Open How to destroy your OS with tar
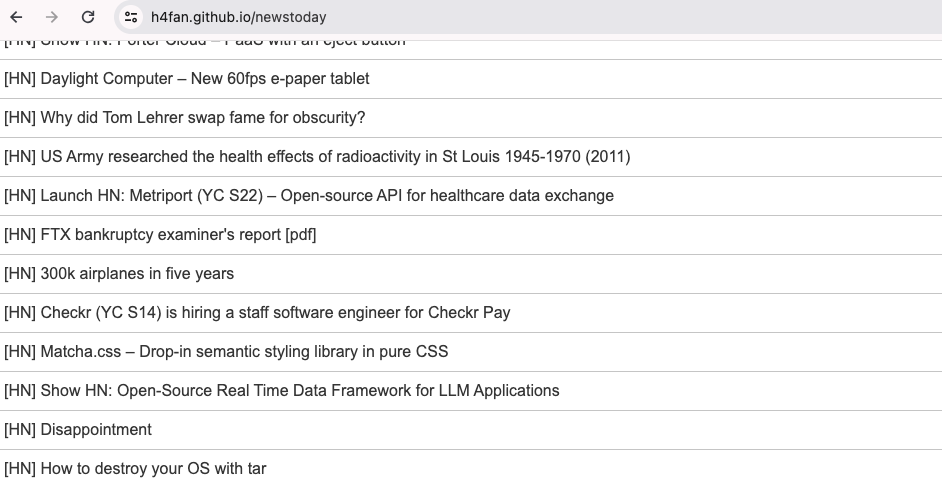The image size is (942, 488). click(x=153, y=468)
